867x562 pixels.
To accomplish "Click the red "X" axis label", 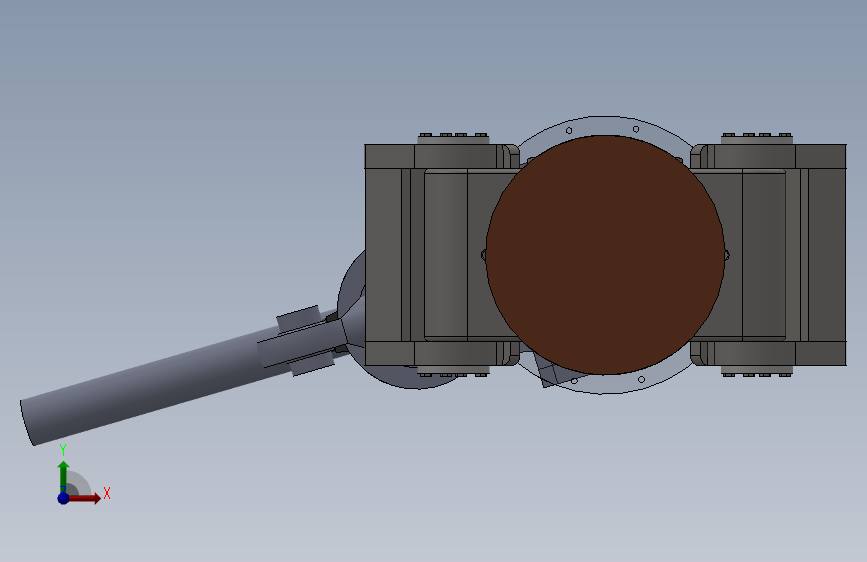I will coord(107,493).
